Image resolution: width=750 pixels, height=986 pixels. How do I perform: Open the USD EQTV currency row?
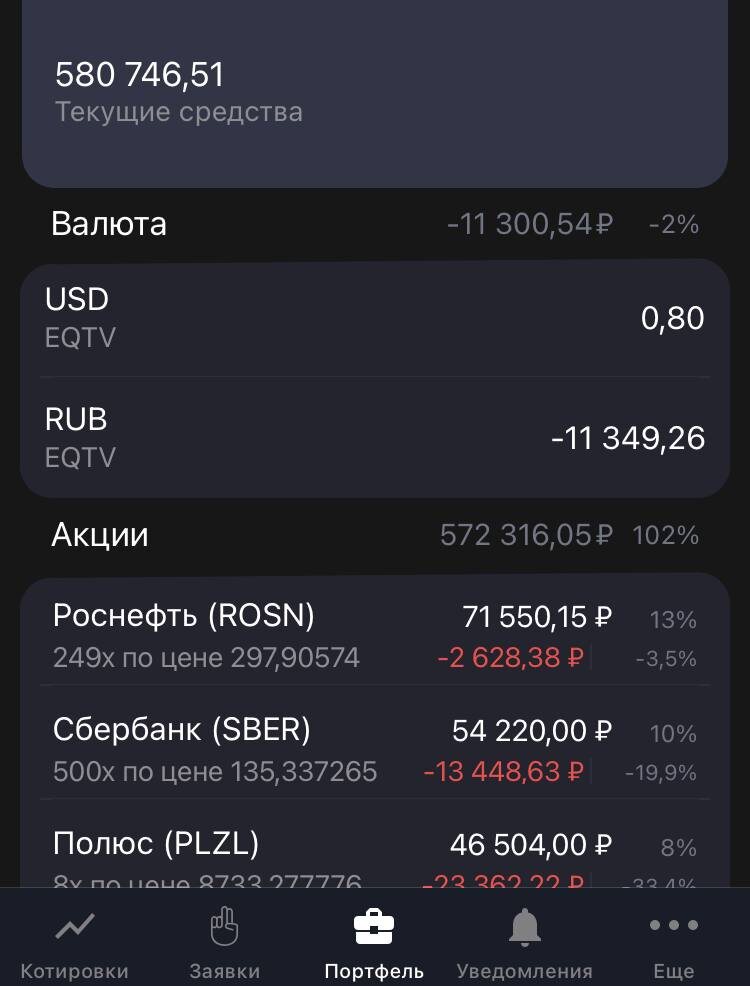(x=375, y=318)
